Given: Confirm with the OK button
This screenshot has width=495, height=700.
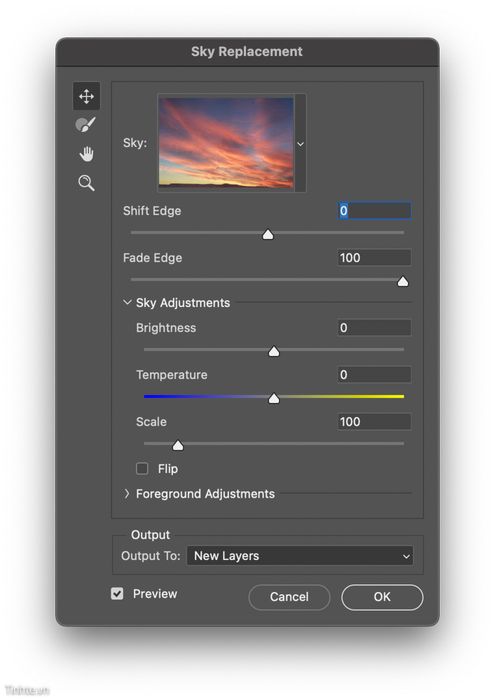Looking at the screenshot, I should 382,597.
